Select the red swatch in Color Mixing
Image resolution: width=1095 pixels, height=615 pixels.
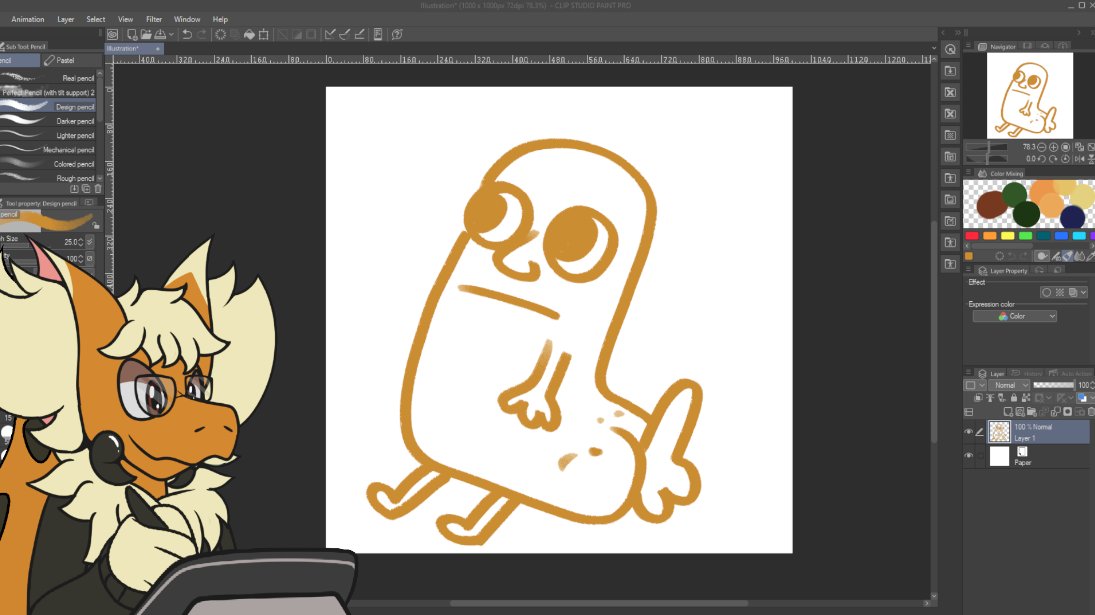coord(972,236)
